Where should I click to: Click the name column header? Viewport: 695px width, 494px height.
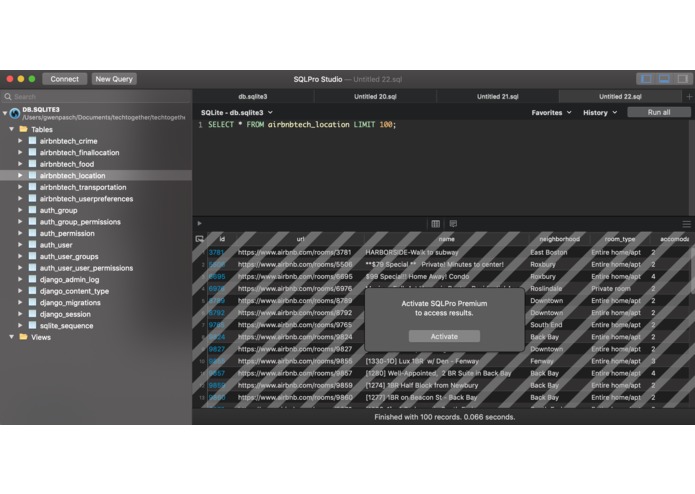click(446, 239)
